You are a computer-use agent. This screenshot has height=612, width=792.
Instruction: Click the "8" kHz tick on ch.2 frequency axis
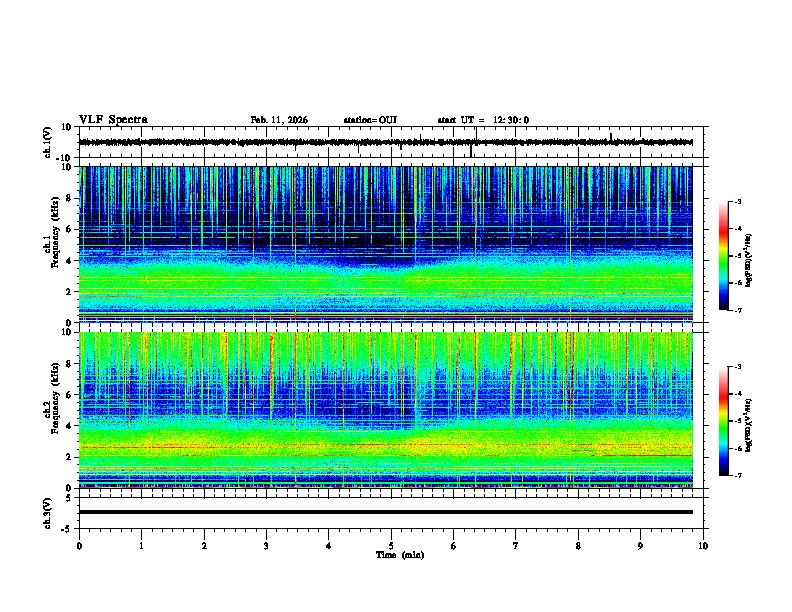tap(70, 364)
